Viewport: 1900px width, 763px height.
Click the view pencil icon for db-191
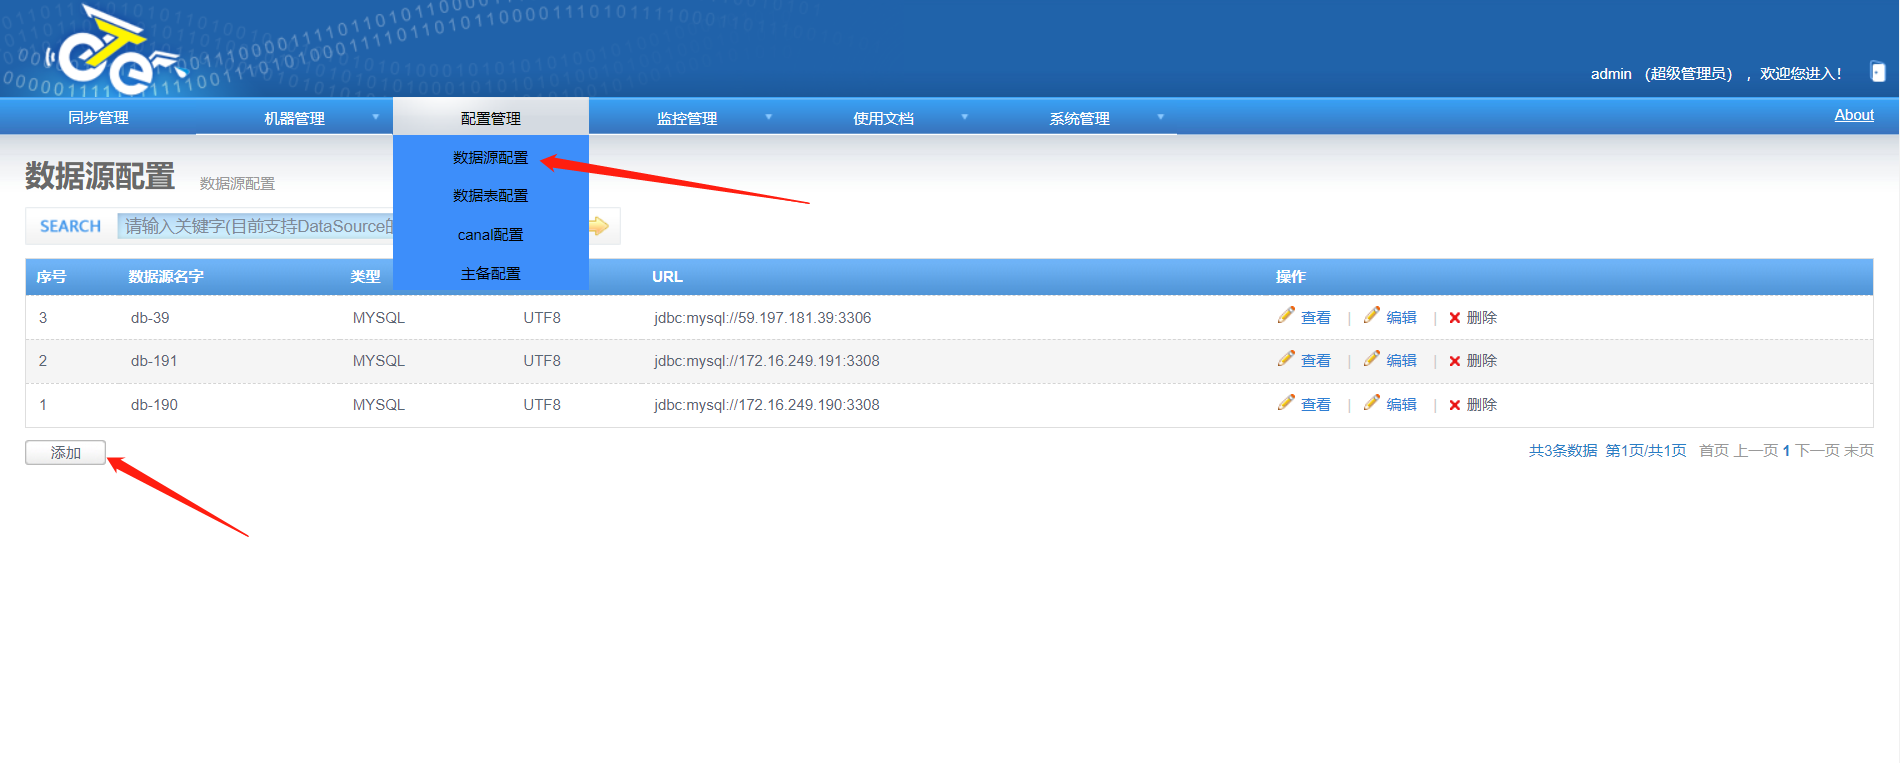[x=1286, y=358]
